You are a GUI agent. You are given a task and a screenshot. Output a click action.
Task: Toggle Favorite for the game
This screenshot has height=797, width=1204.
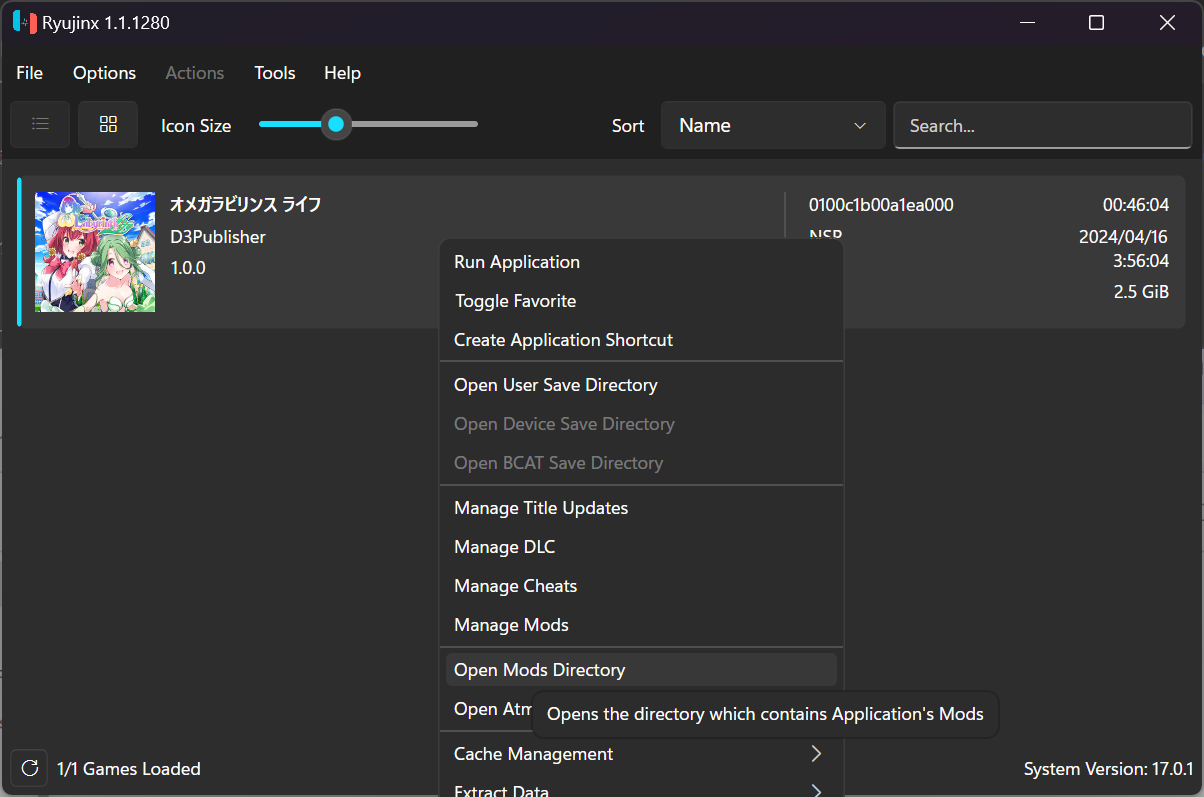click(515, 301)
